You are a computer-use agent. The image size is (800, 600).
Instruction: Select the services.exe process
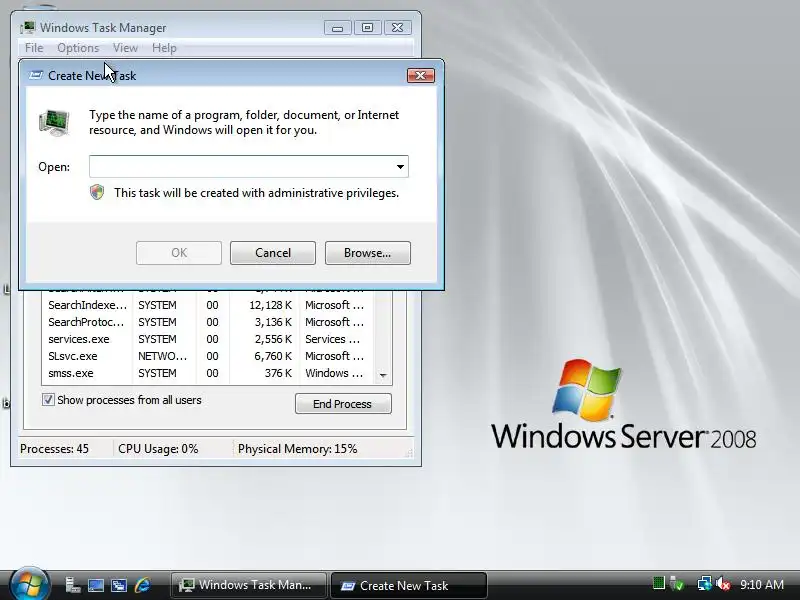tap(79, 339)
